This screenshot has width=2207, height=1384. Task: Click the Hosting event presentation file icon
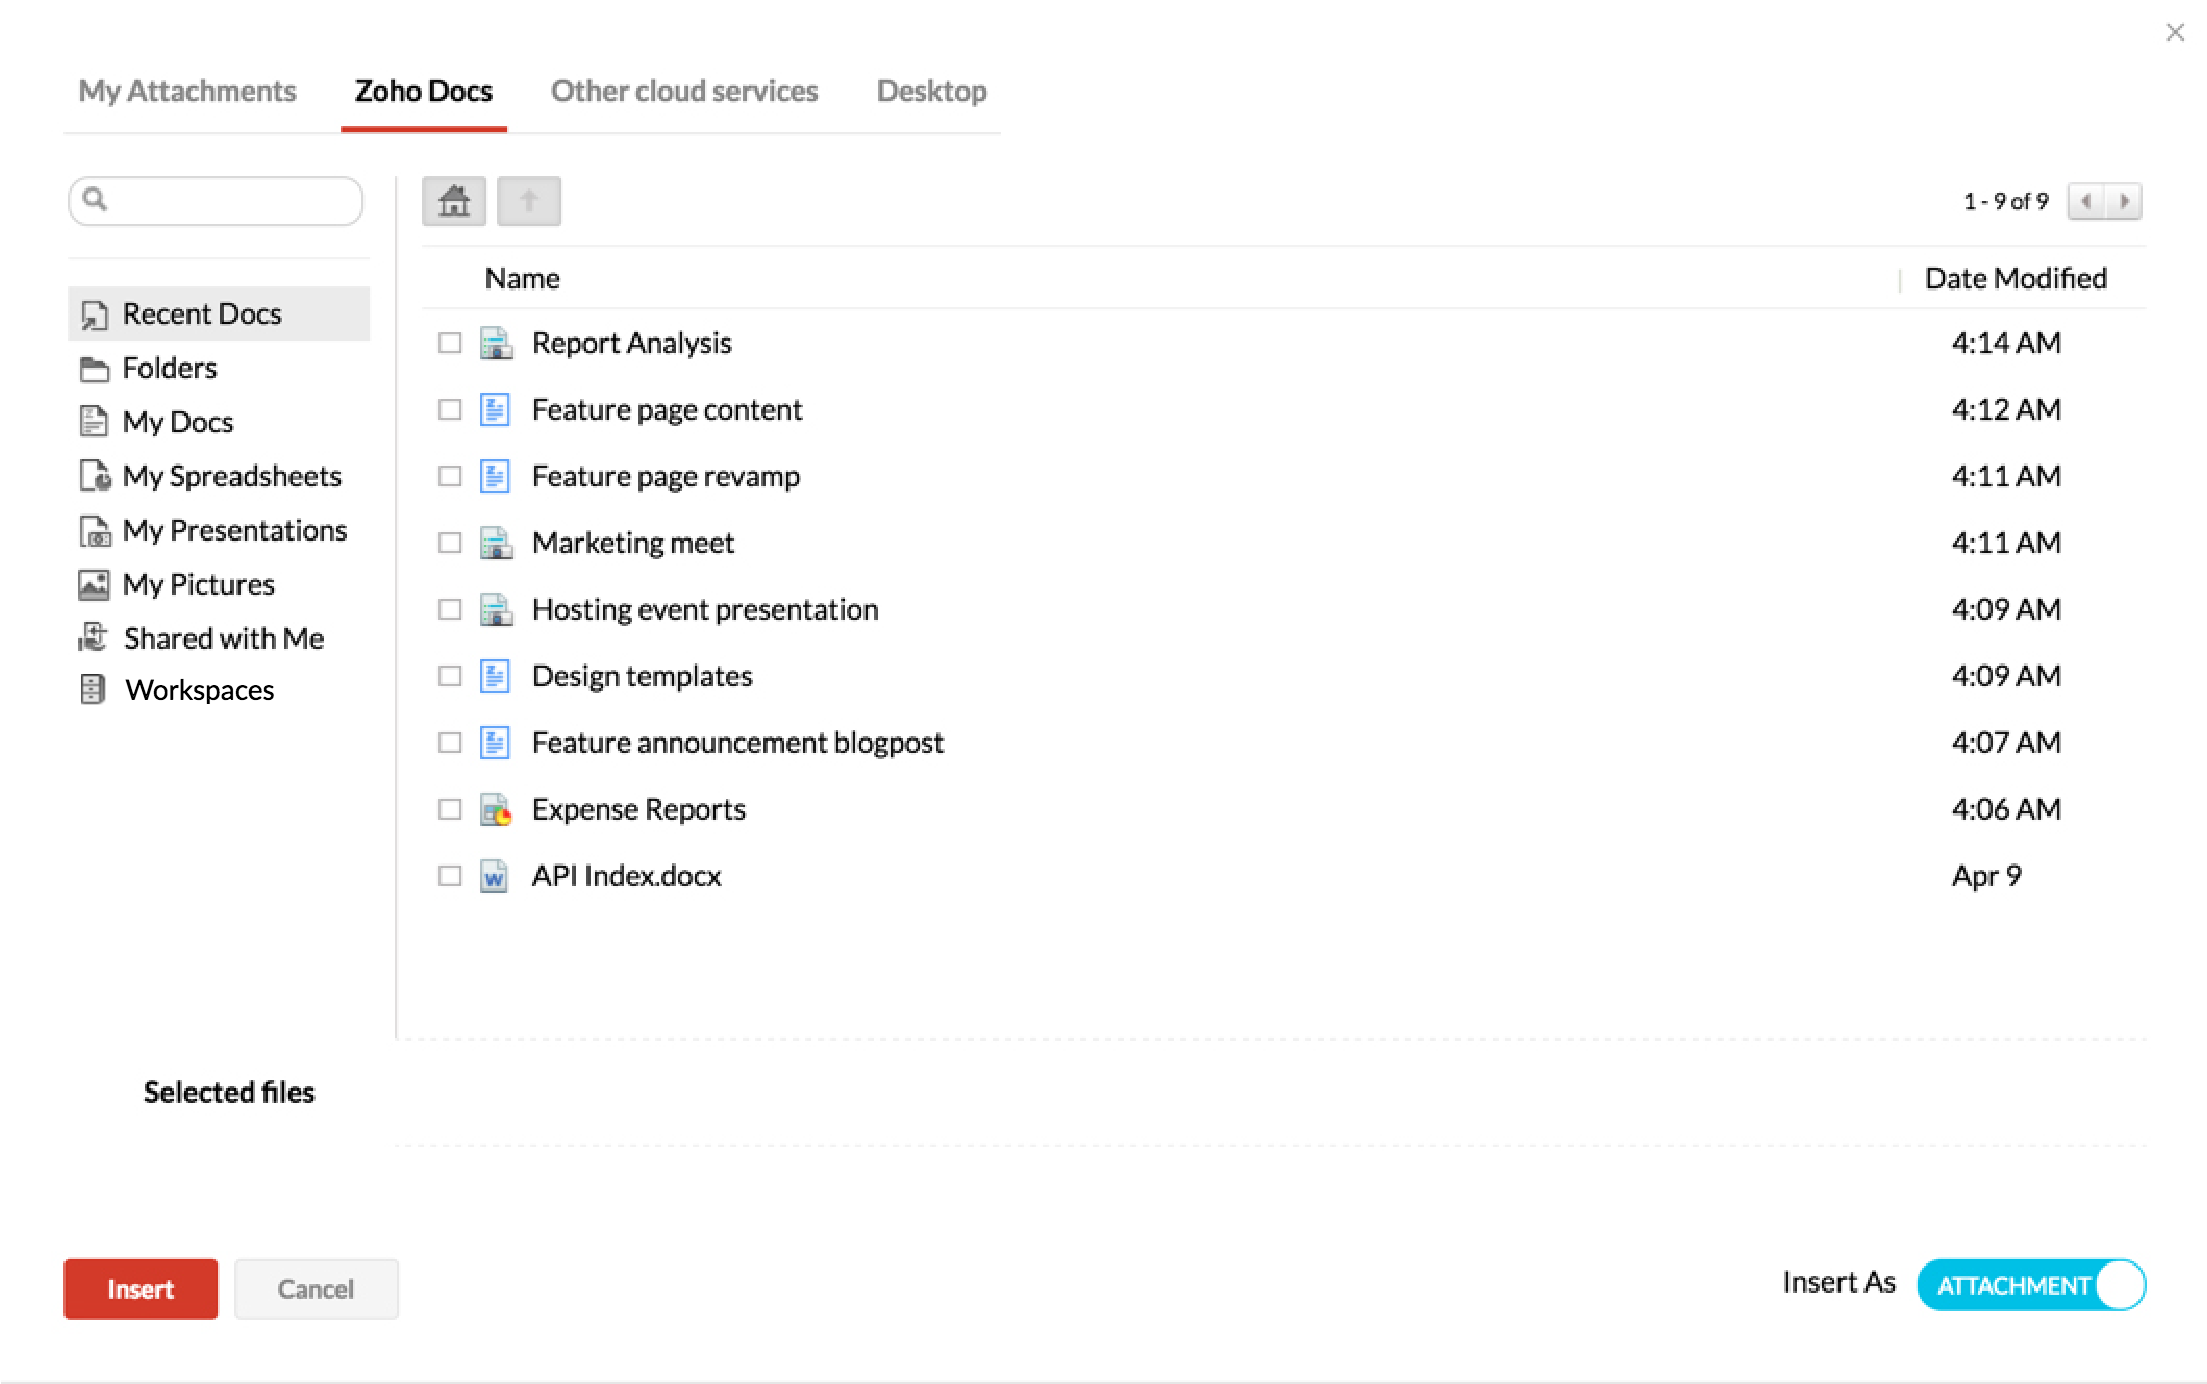[496, 610]
